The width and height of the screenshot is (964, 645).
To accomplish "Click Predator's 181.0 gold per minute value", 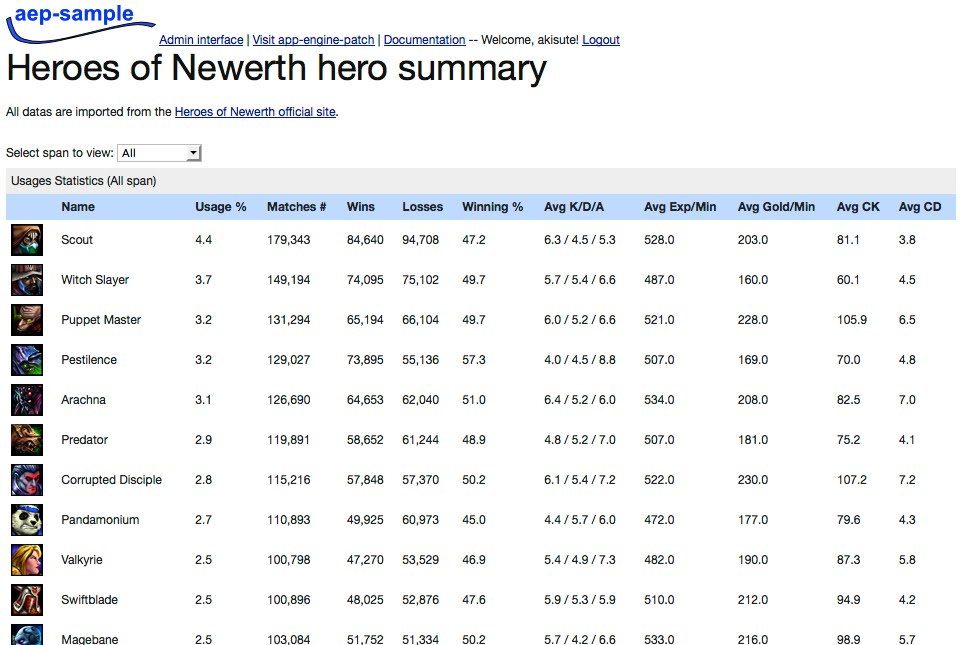I will click(753, 440).
